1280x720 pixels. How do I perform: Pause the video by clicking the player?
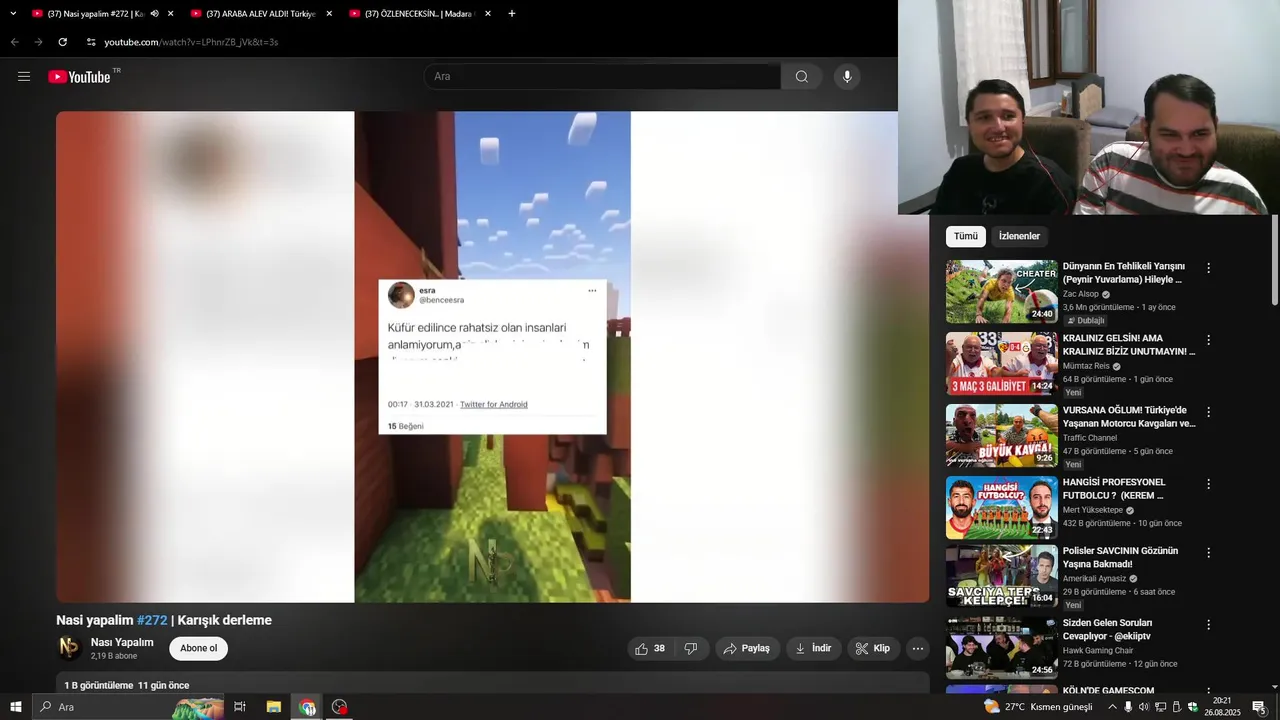pyautogui.click(x=492, y=357)
